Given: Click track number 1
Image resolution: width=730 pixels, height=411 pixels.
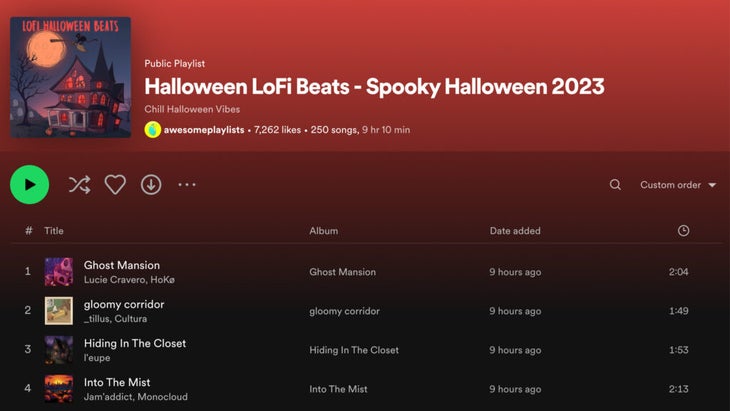Looking at the screenshot, I should pyautogui.click(x=27, y=271).
